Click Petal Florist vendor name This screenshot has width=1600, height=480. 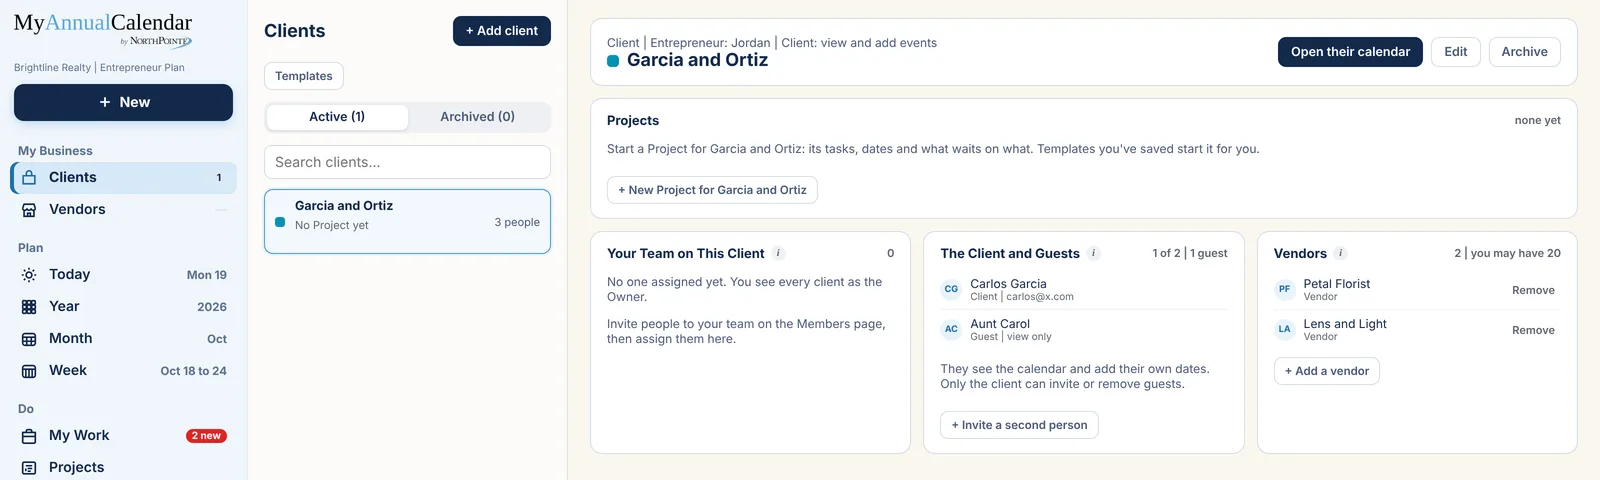[x=1337, y=284]
